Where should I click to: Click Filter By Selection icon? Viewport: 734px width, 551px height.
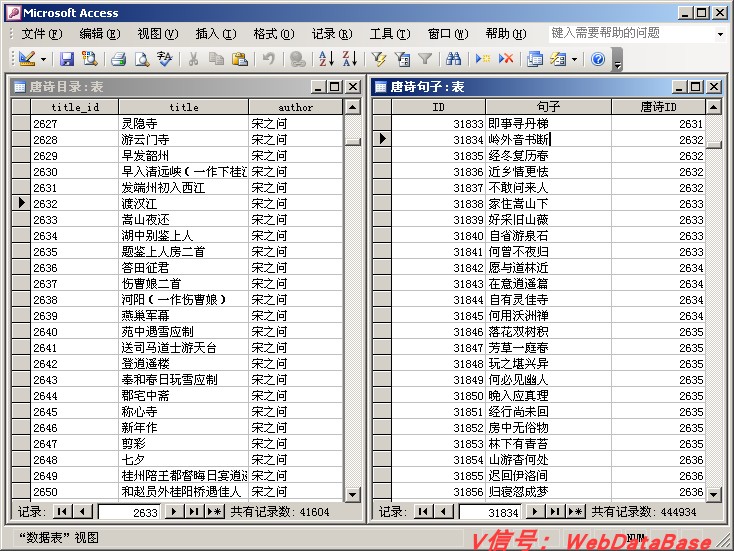(x=378, y=59)
